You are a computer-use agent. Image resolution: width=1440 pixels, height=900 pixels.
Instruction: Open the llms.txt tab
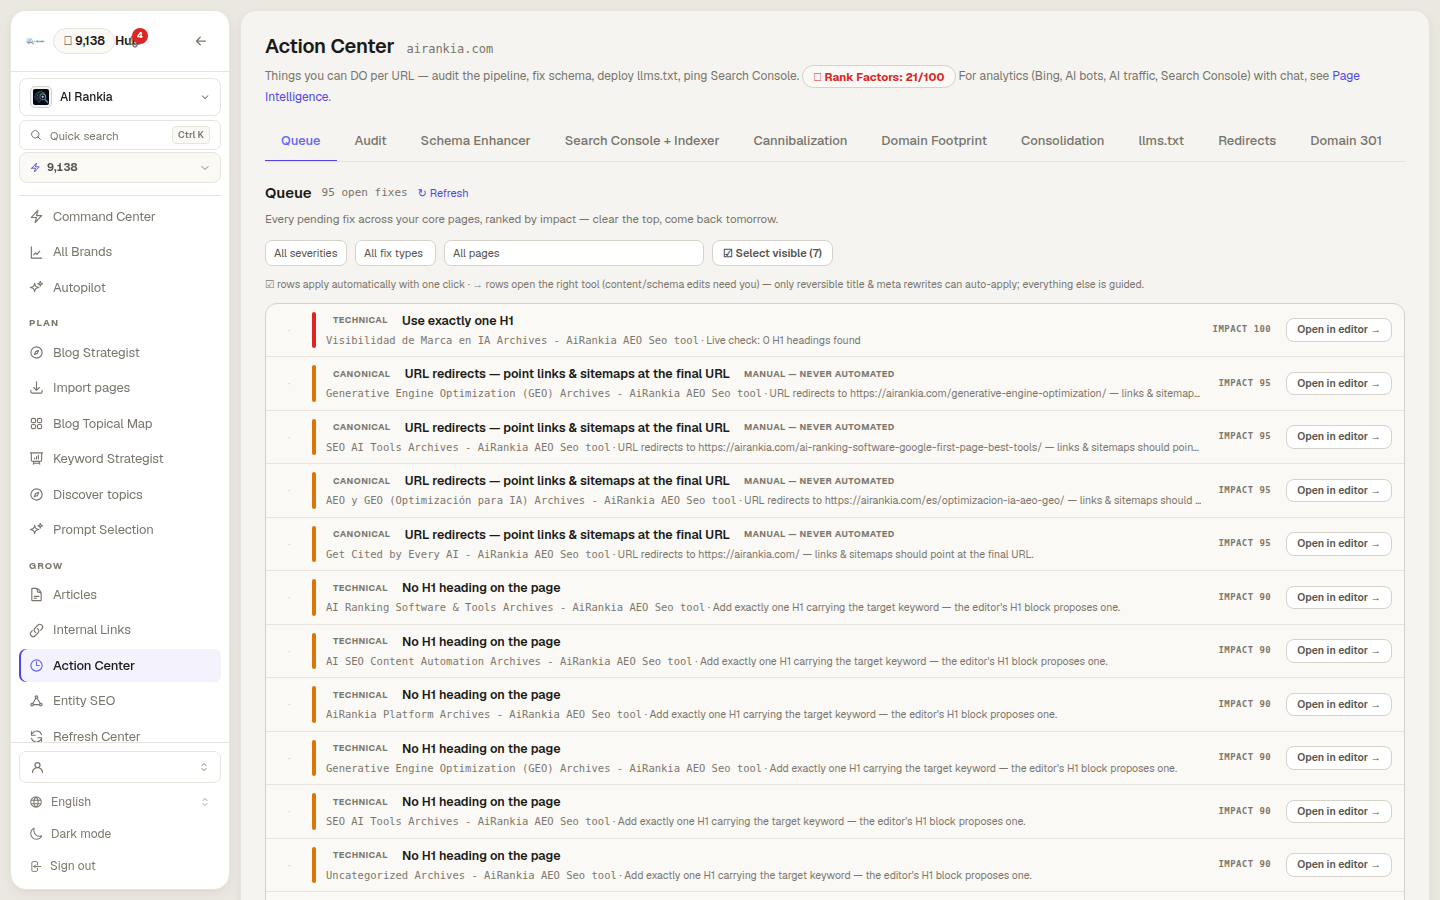click(1161, 141)
